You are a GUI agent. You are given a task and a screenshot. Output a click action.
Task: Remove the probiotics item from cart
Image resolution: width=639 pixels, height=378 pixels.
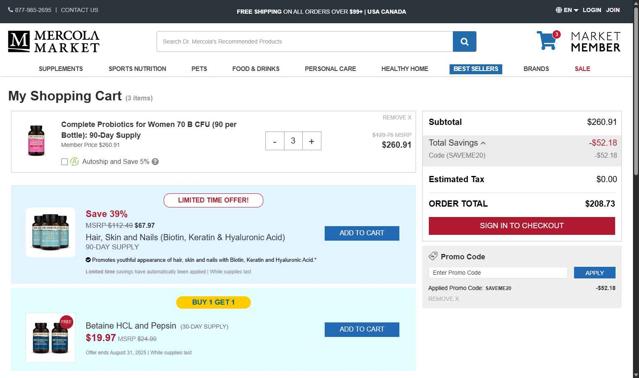point(397,118)
